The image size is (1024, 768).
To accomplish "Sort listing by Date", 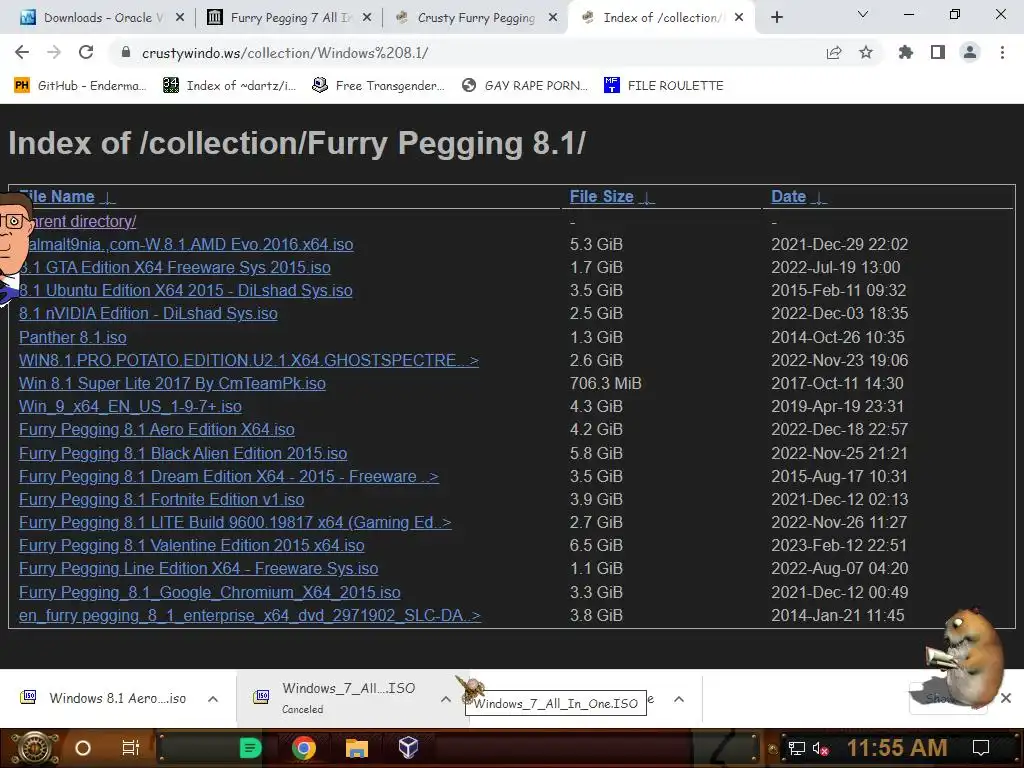I will coord(788,197).
